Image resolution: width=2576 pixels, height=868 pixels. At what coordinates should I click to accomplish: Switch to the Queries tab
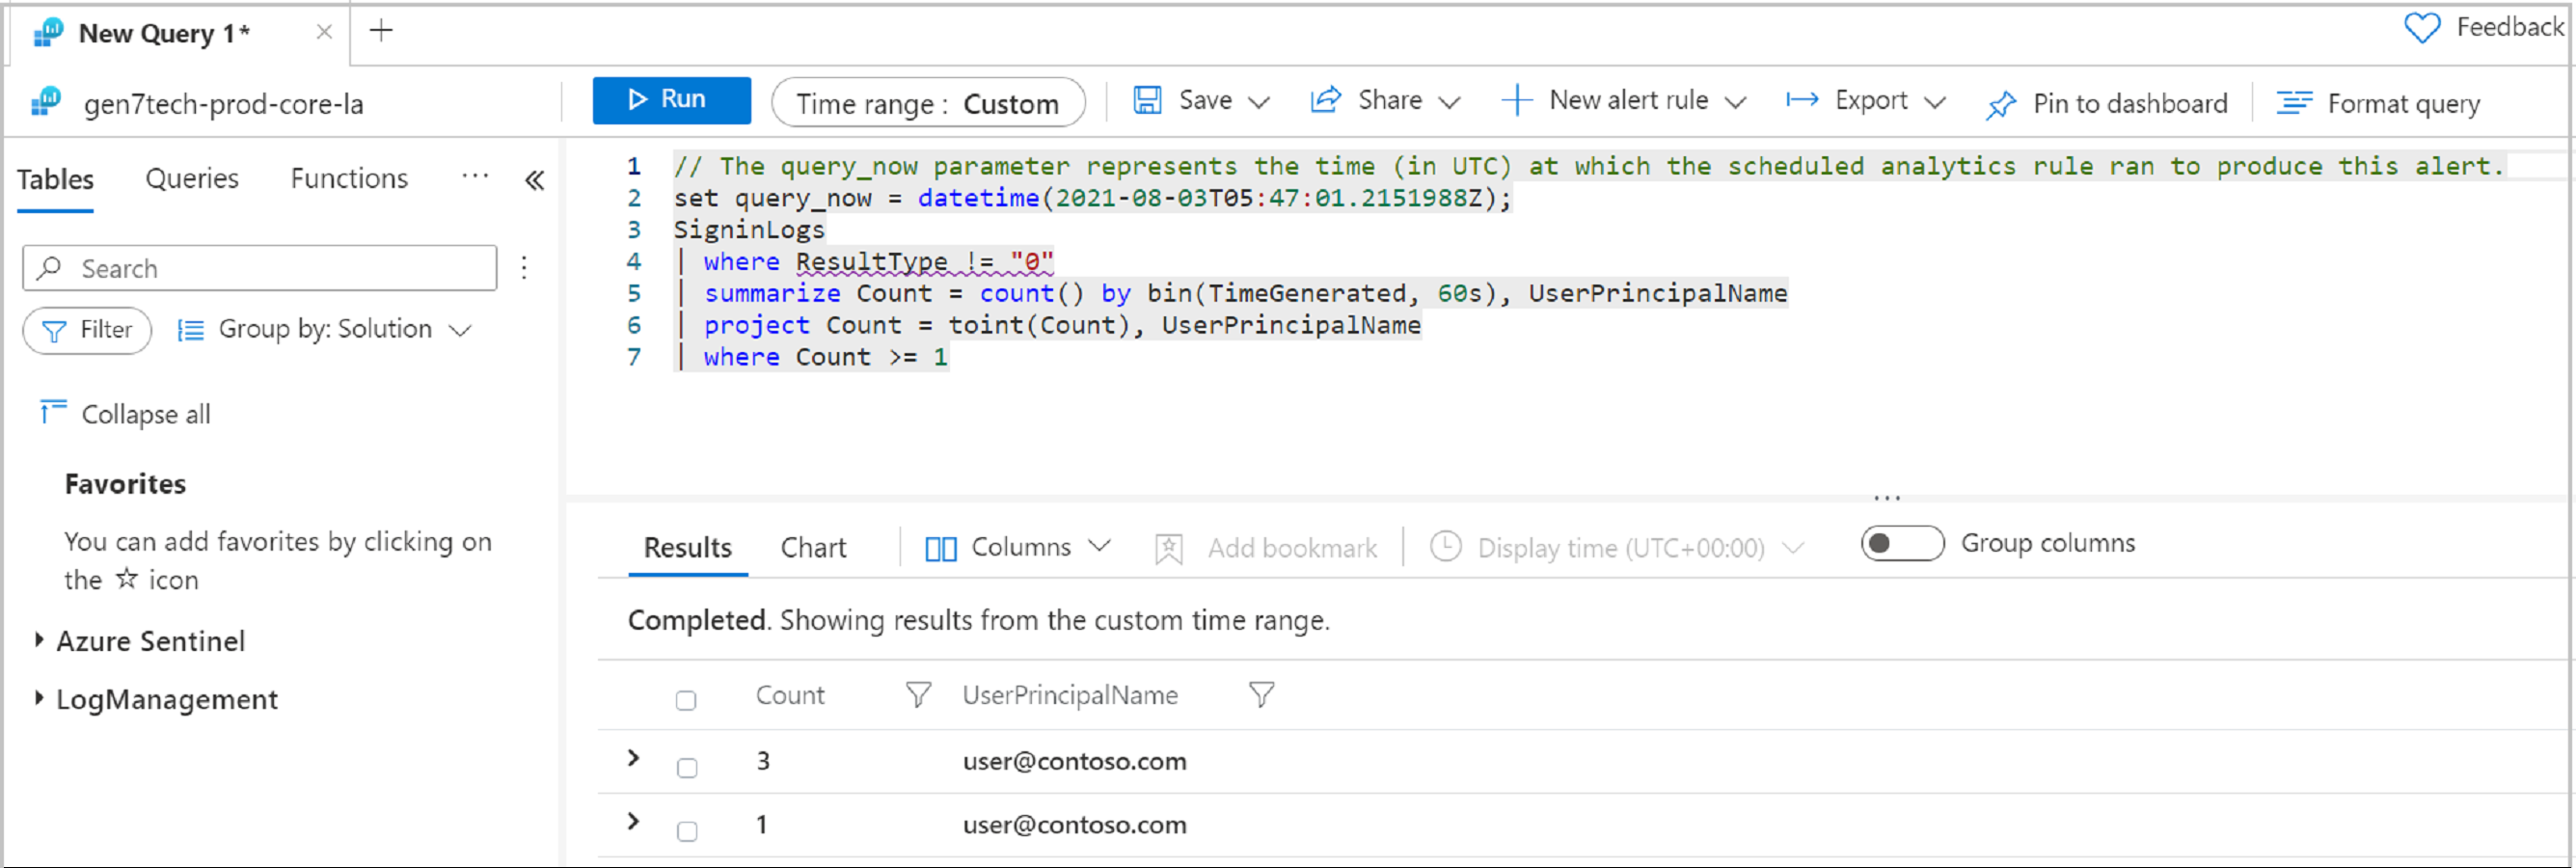[x=192, y=179]
